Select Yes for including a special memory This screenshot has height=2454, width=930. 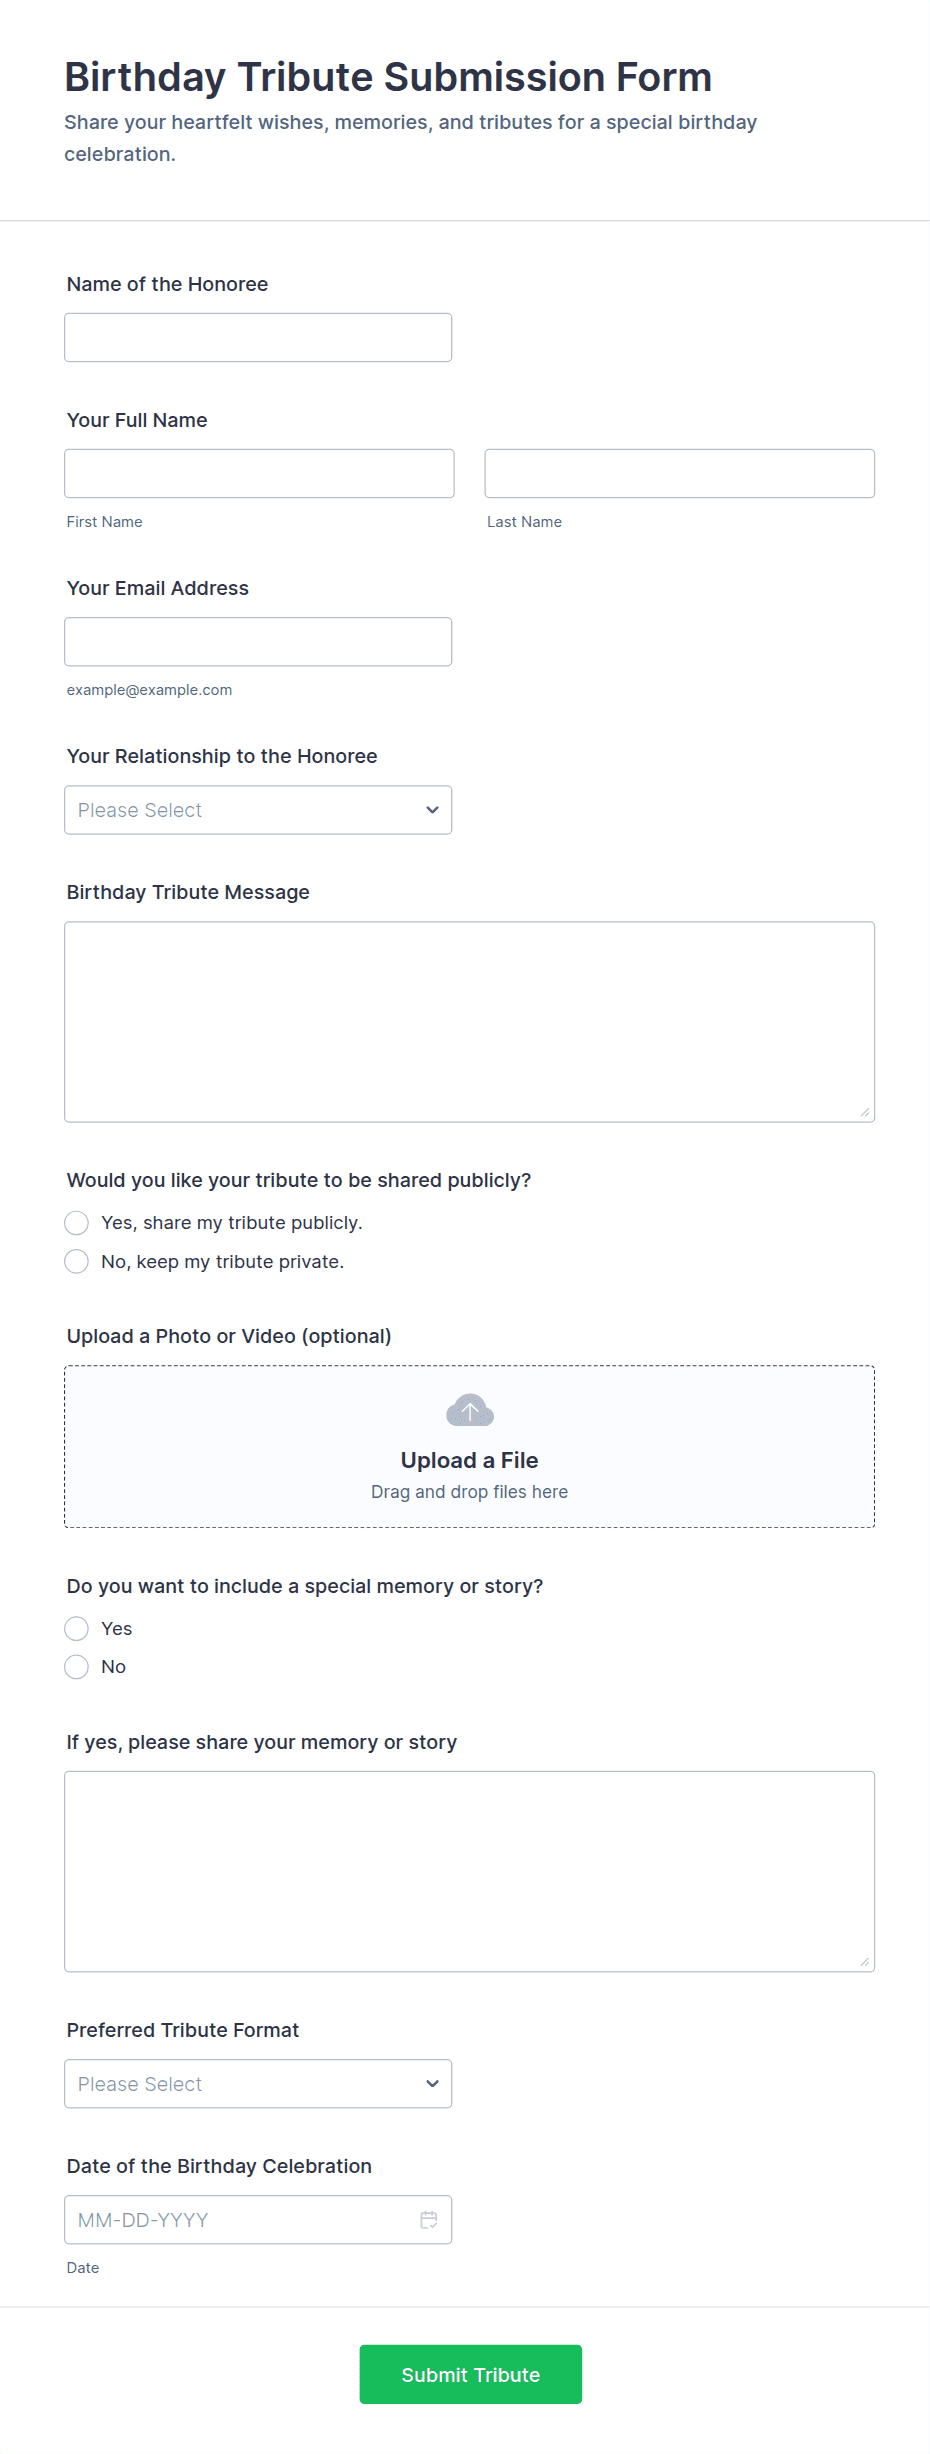point(77,1629)
